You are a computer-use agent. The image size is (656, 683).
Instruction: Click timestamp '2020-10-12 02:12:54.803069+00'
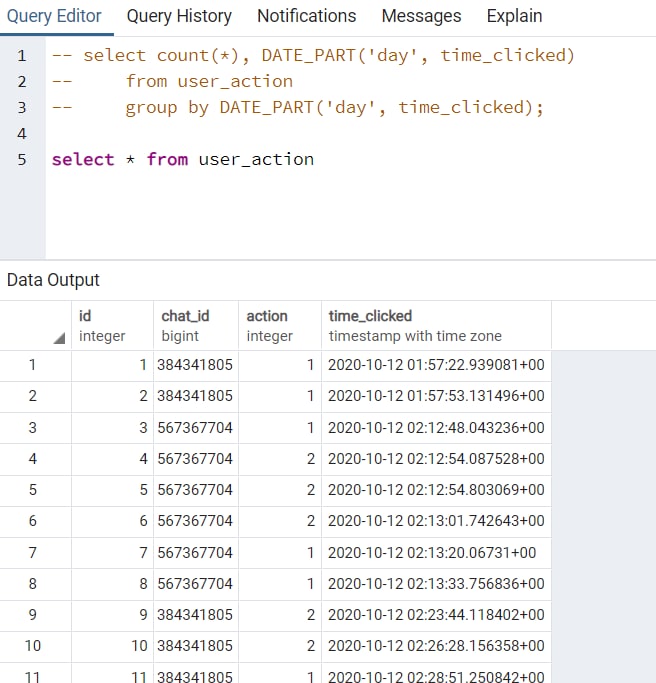436,490
